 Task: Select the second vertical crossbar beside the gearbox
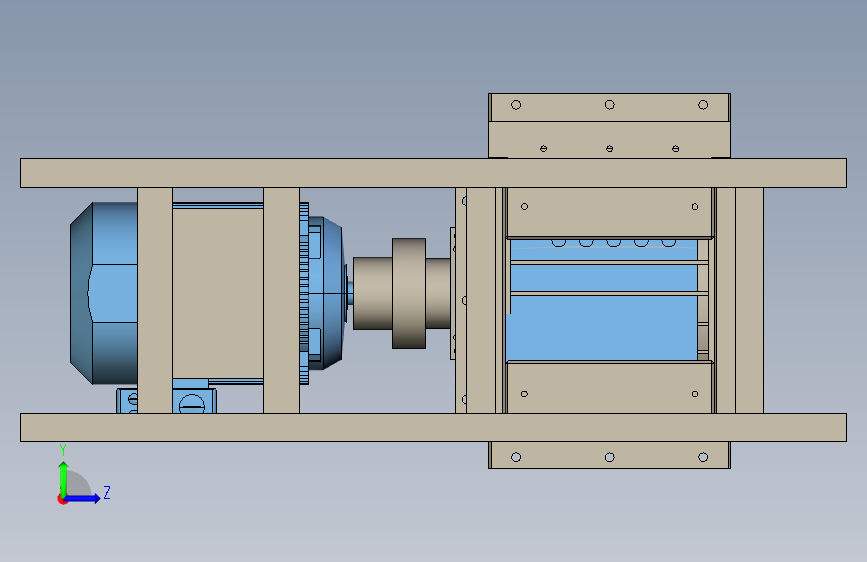click(x=281, y=300)
